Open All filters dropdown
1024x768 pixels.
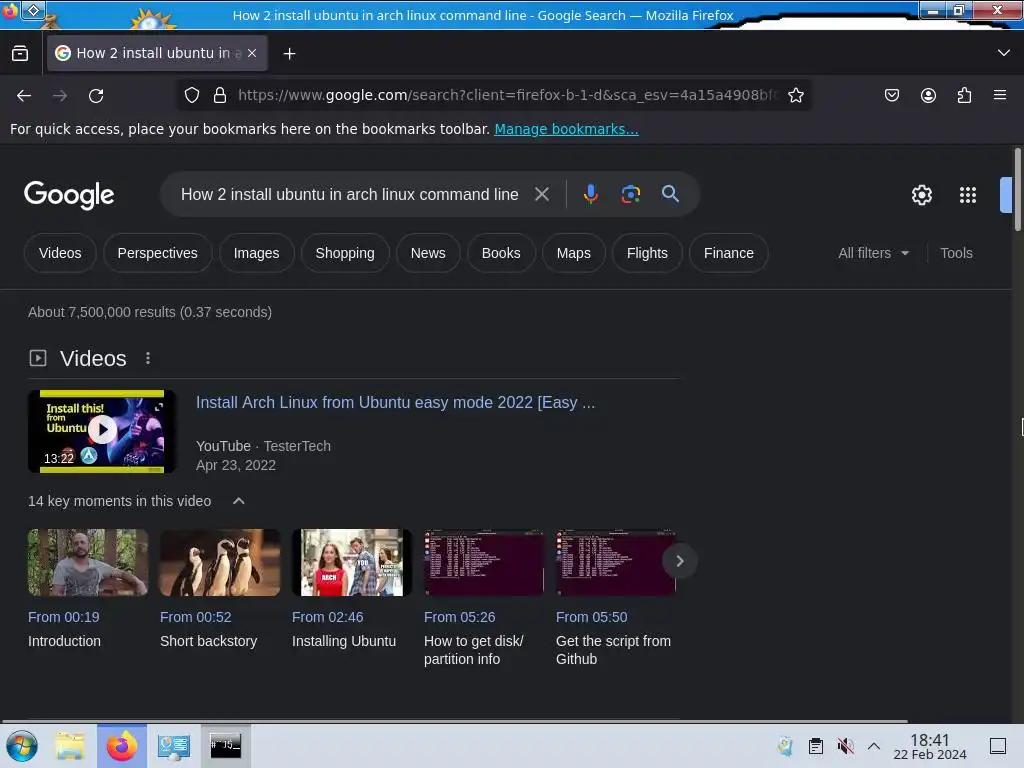tap(874, 253)
